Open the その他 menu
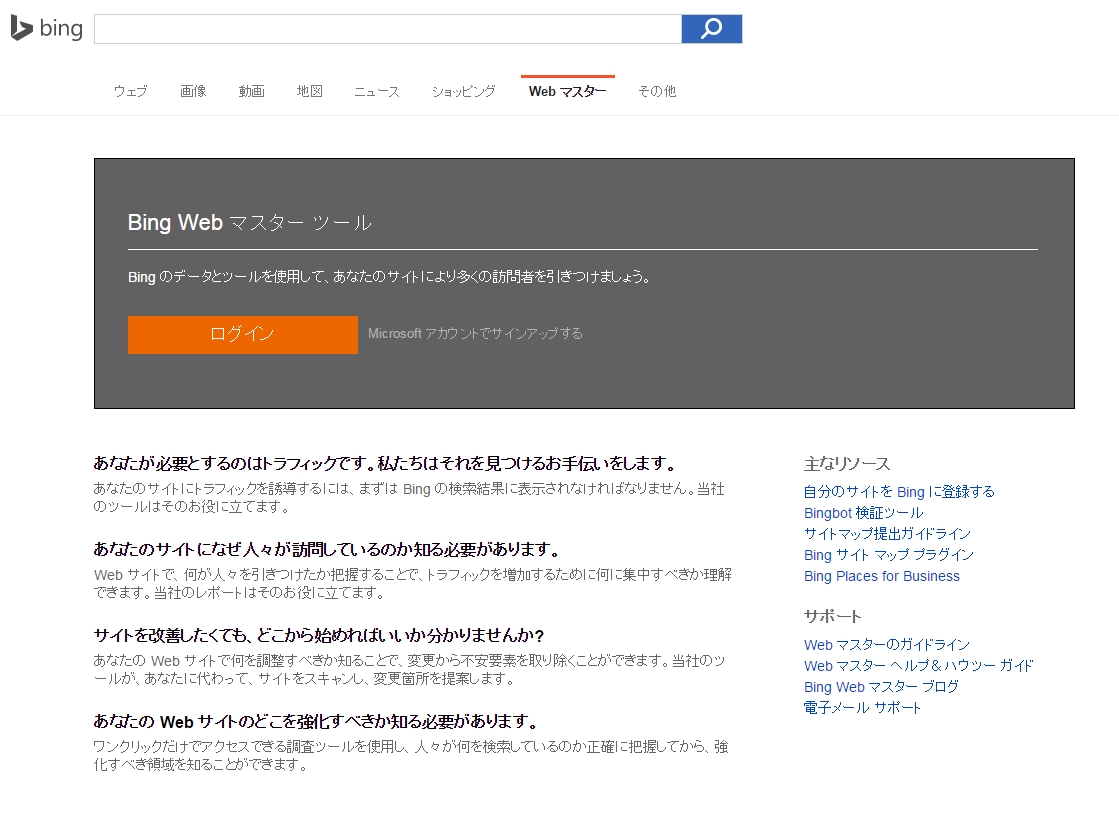 (657, 91)
